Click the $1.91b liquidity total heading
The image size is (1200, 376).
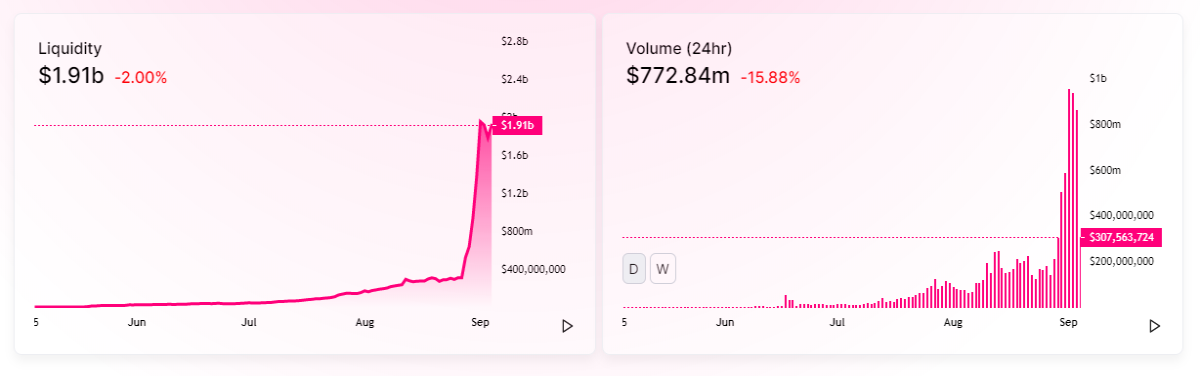click(x=71, y=75)
